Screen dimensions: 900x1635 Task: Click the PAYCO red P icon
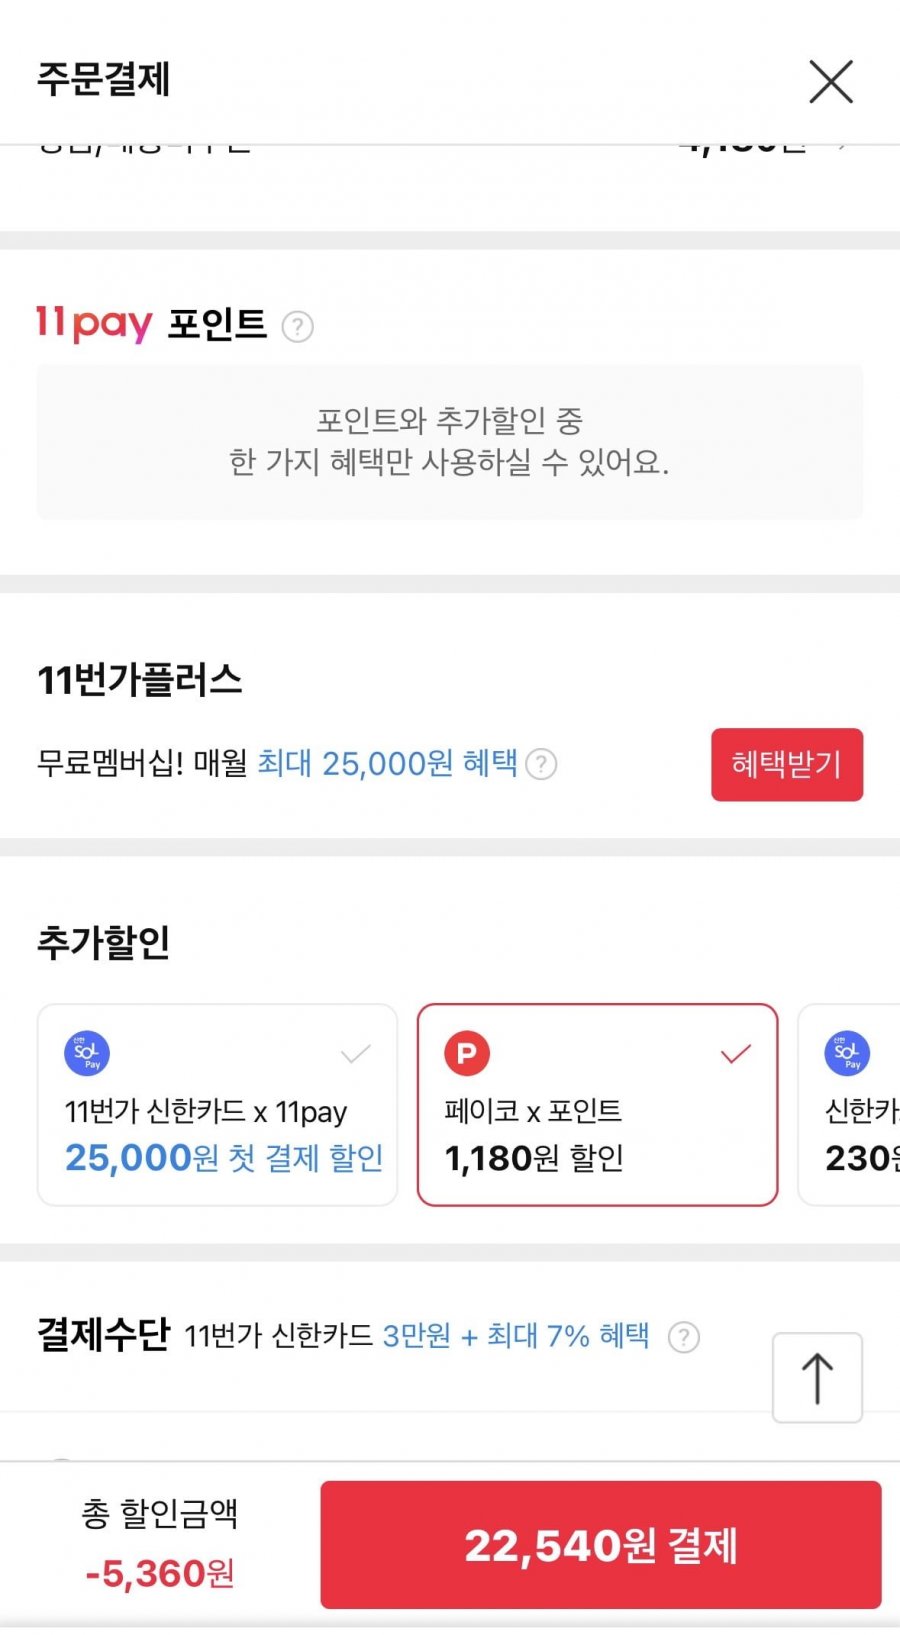click(x=466, y=1053)
